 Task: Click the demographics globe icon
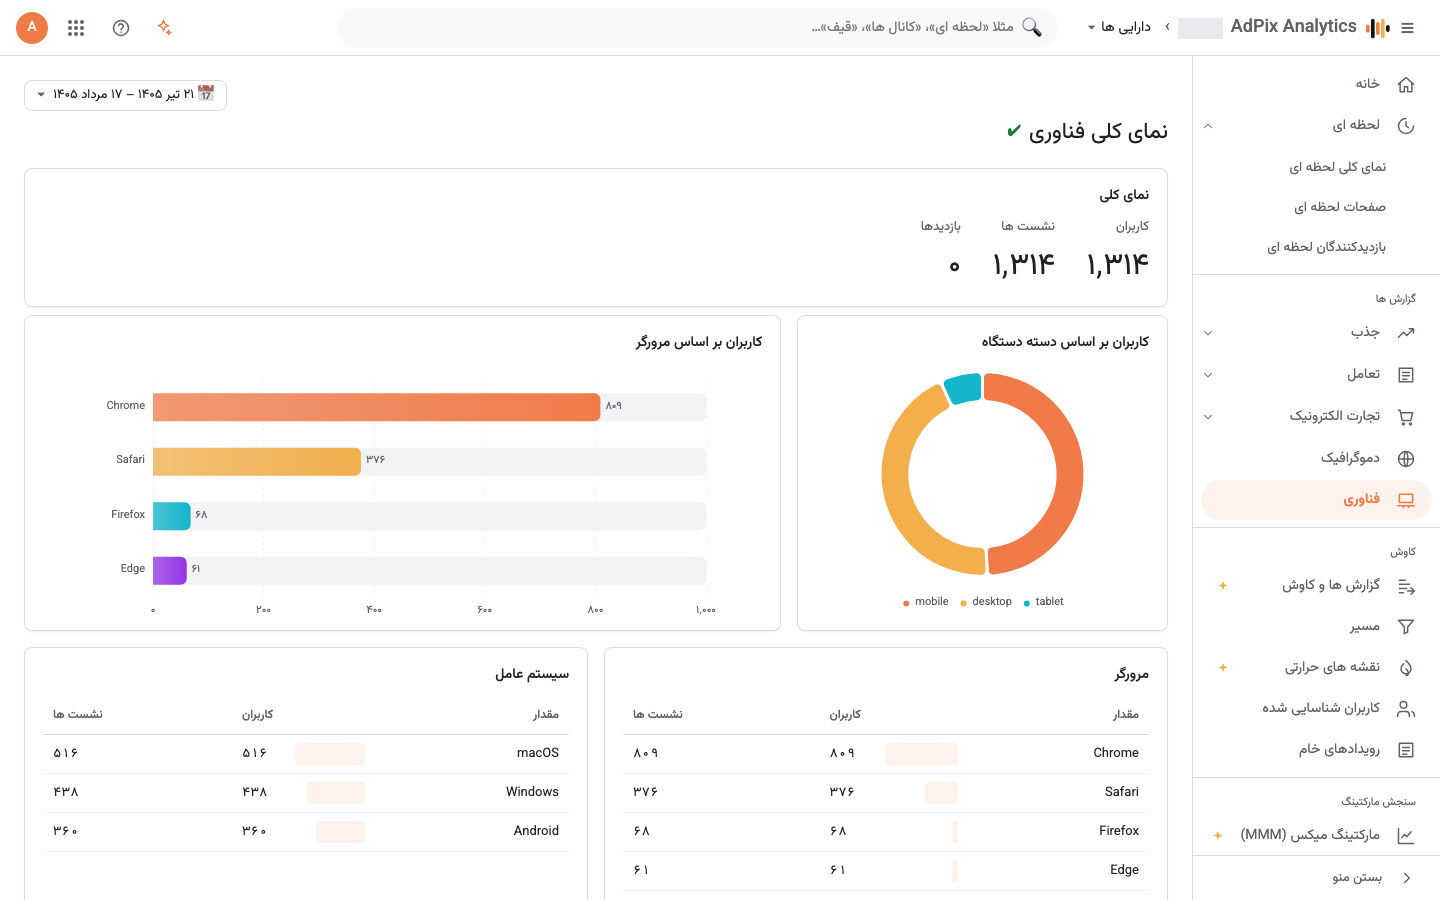click(1406, 459)
